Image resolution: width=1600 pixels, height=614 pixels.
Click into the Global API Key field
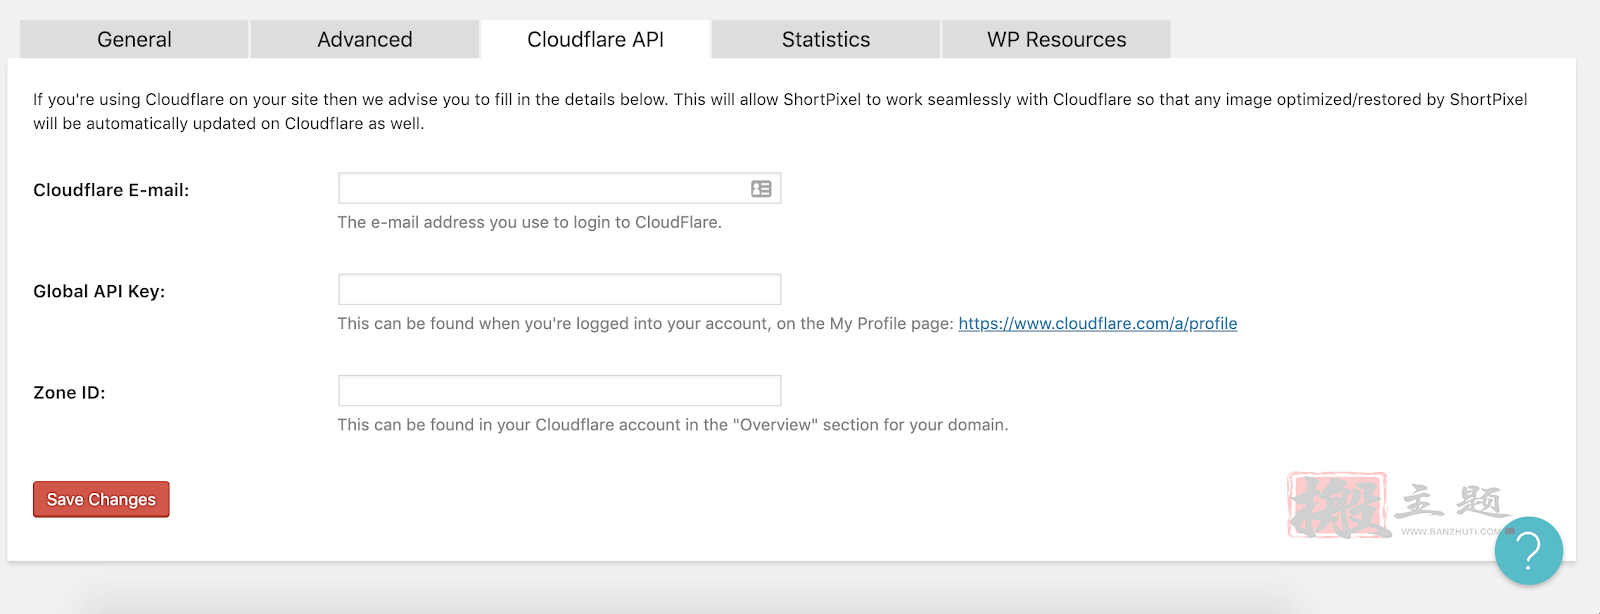coord(559,290)
